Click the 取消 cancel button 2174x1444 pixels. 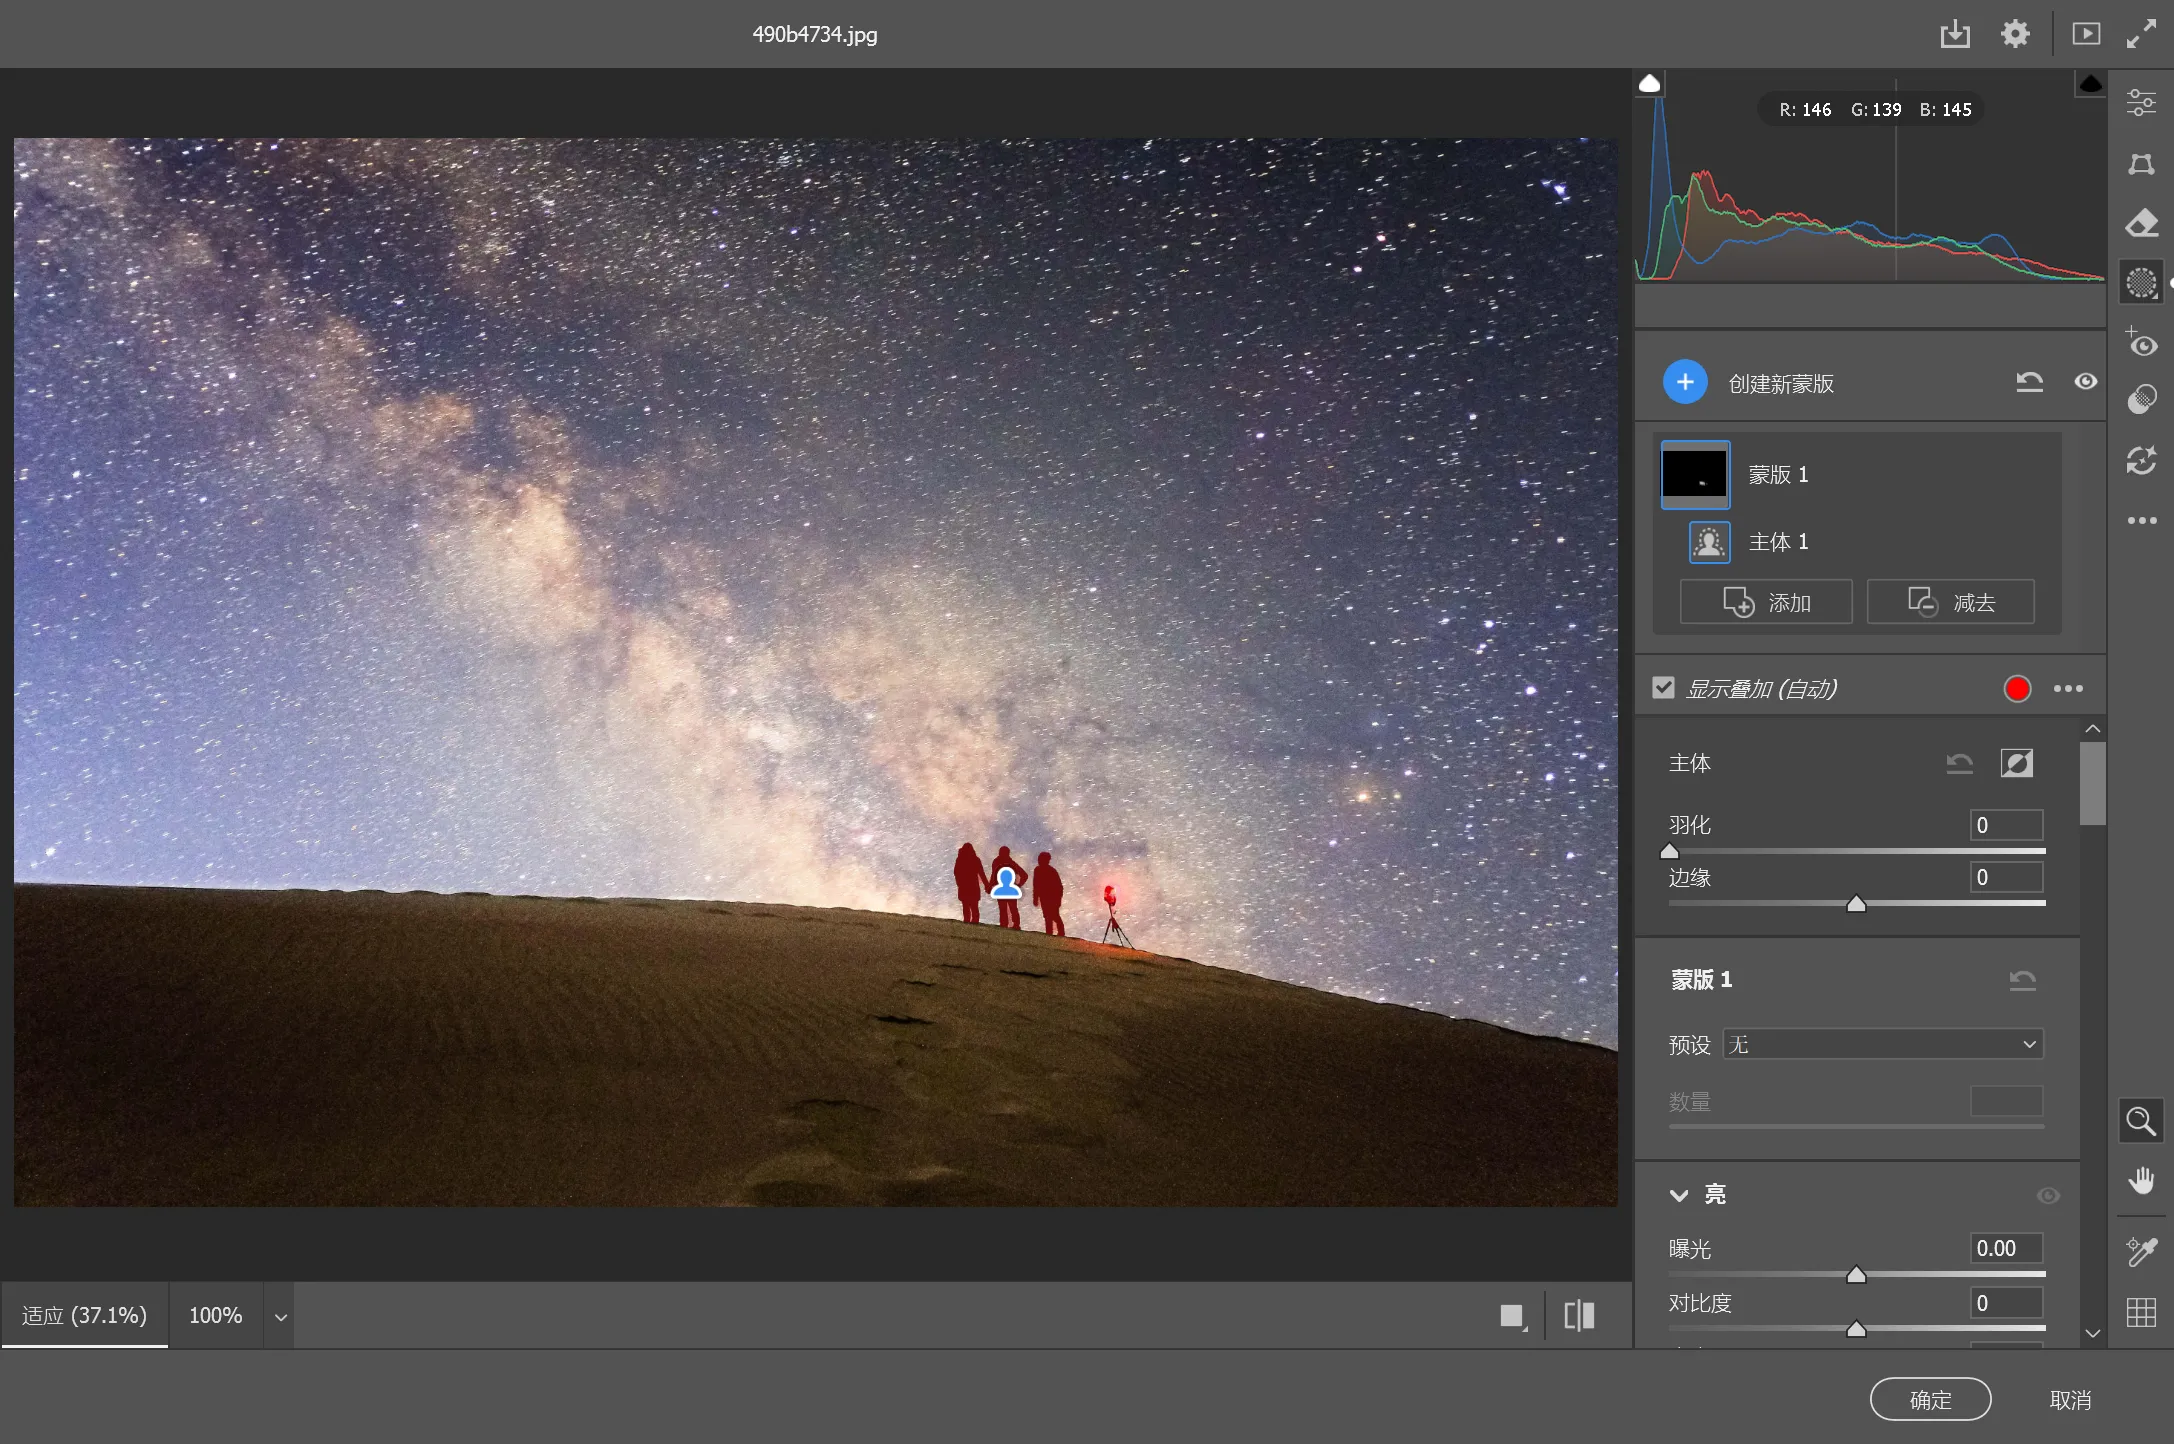pos(2070,1399)
